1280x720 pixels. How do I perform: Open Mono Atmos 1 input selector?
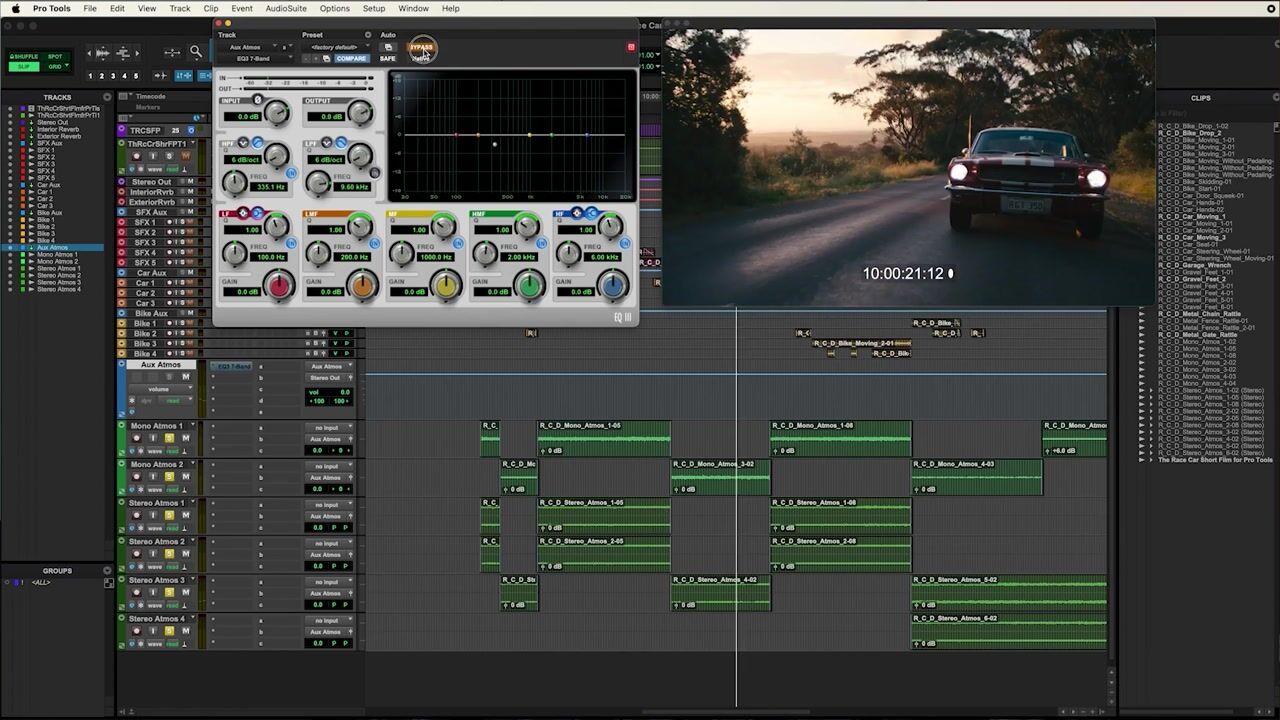click(x=327, y=428)
